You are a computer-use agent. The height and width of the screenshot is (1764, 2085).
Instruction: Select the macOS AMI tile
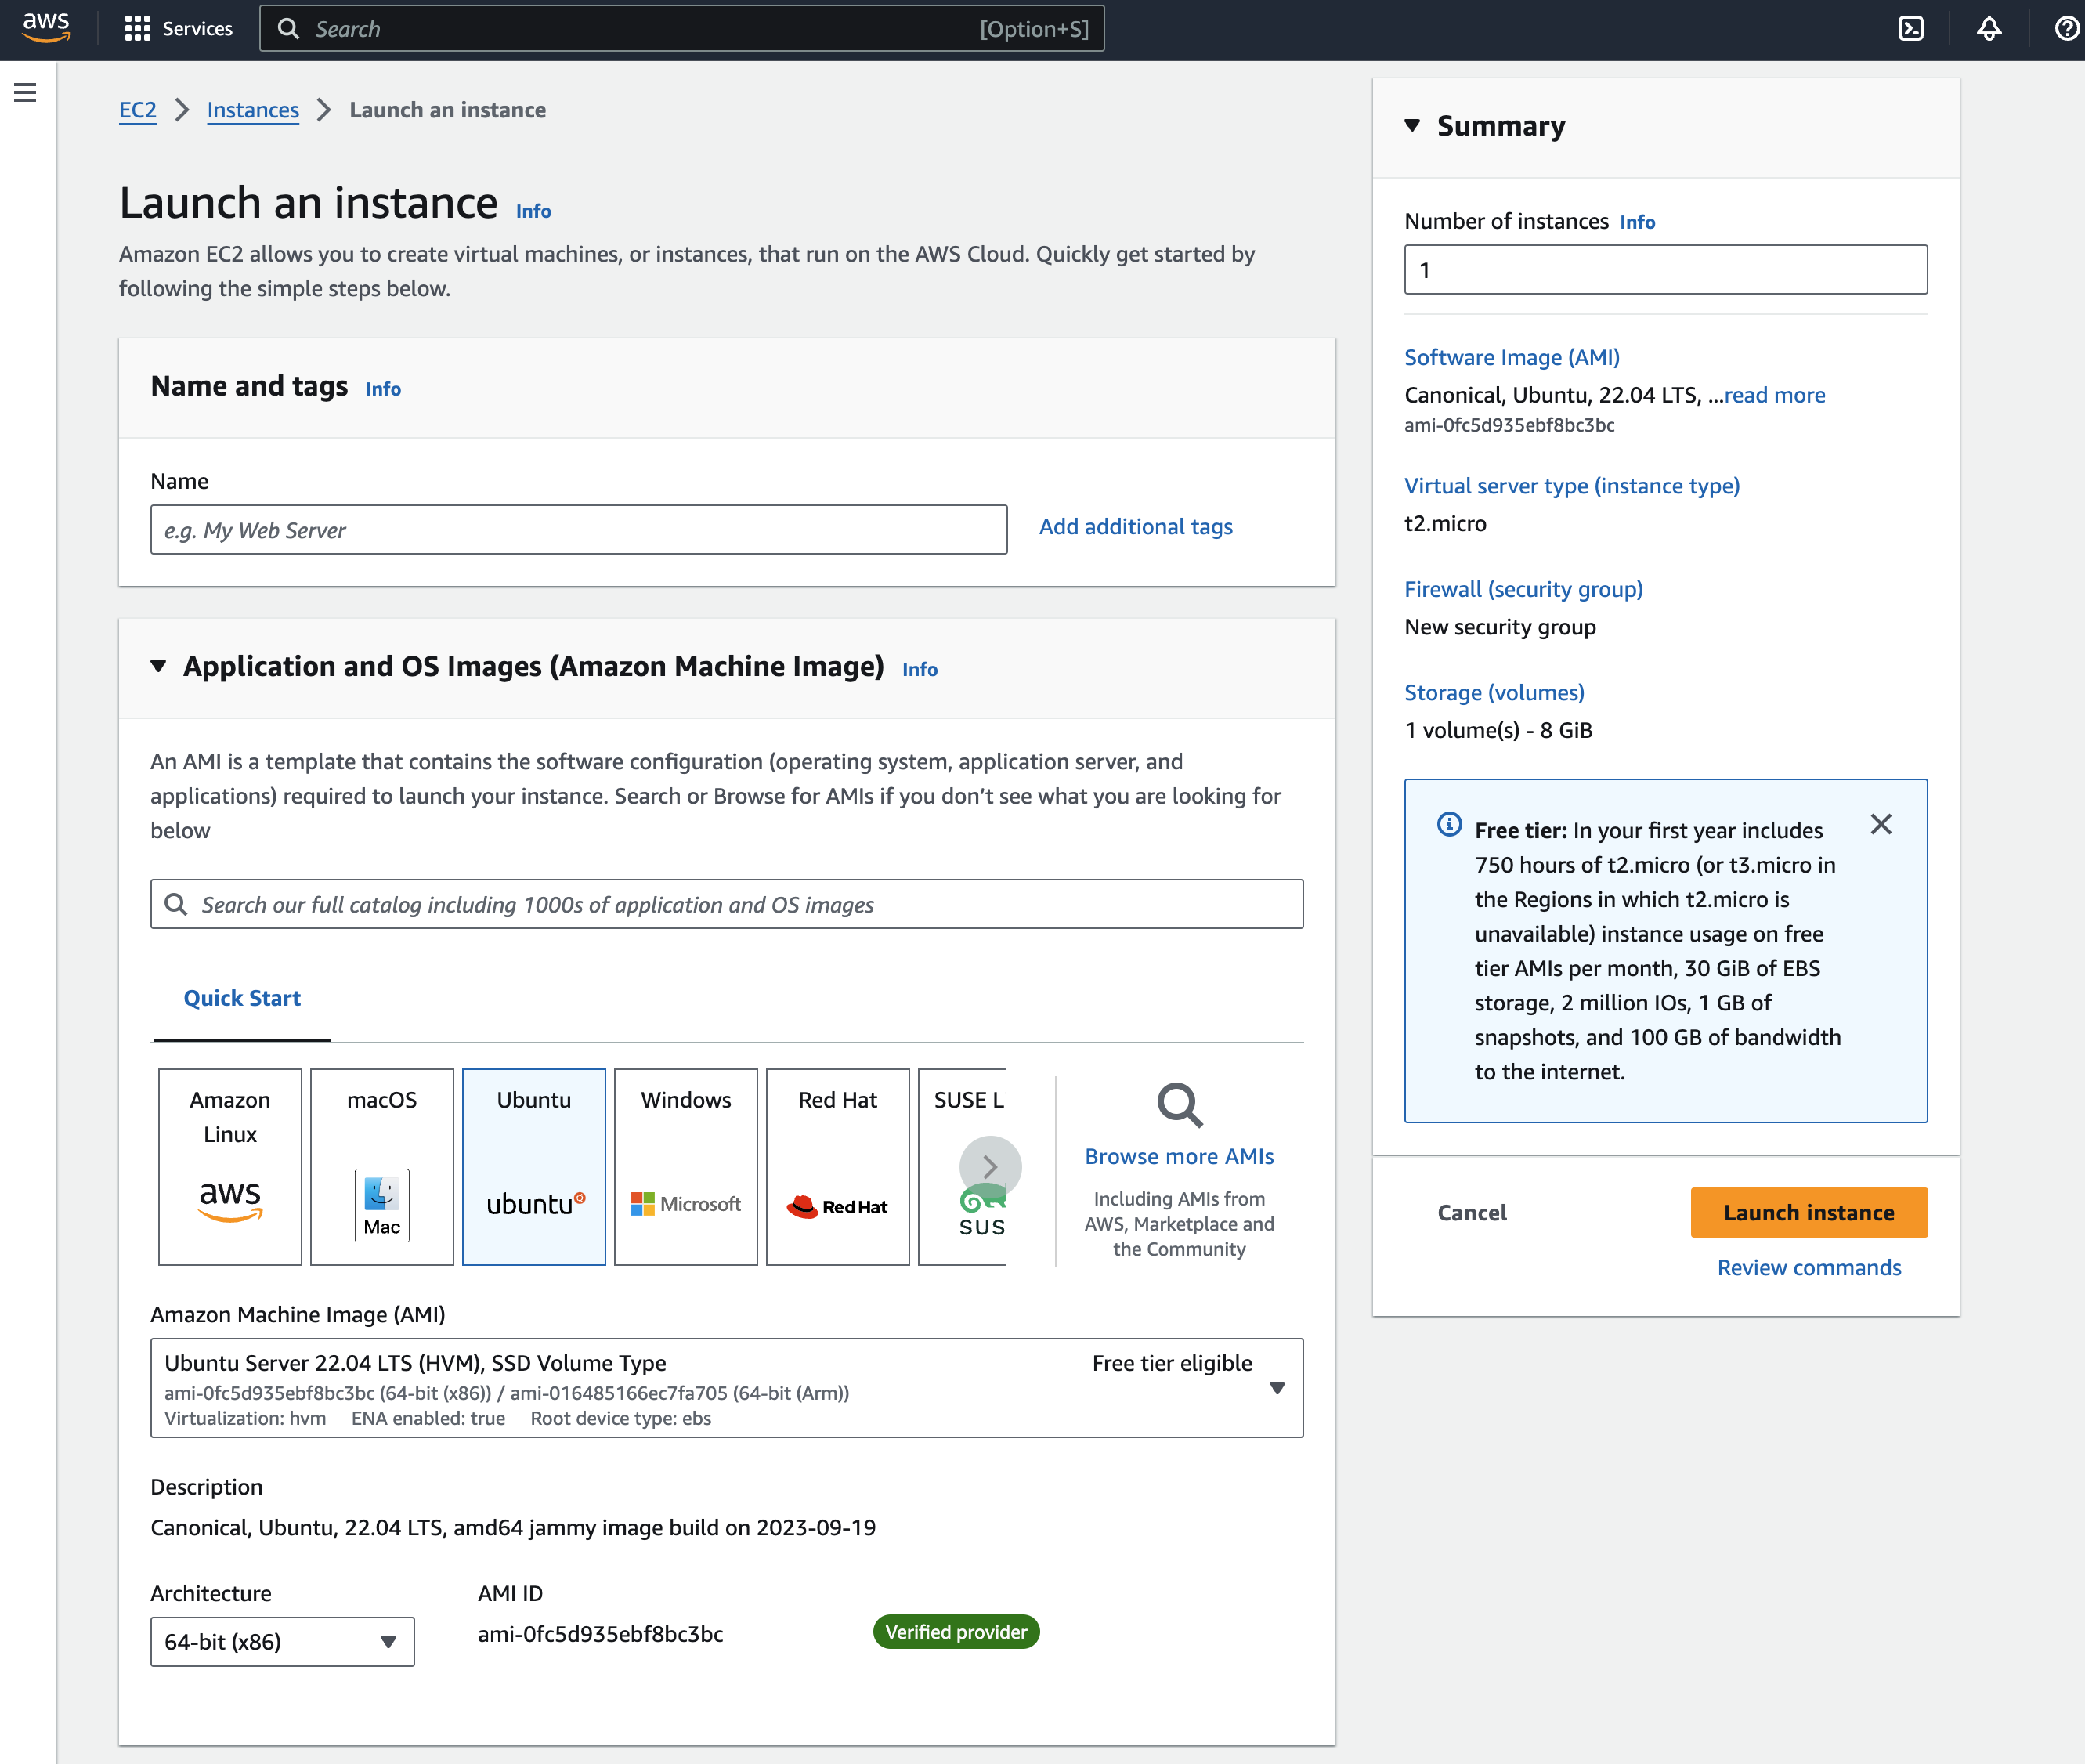(382, 1167)
